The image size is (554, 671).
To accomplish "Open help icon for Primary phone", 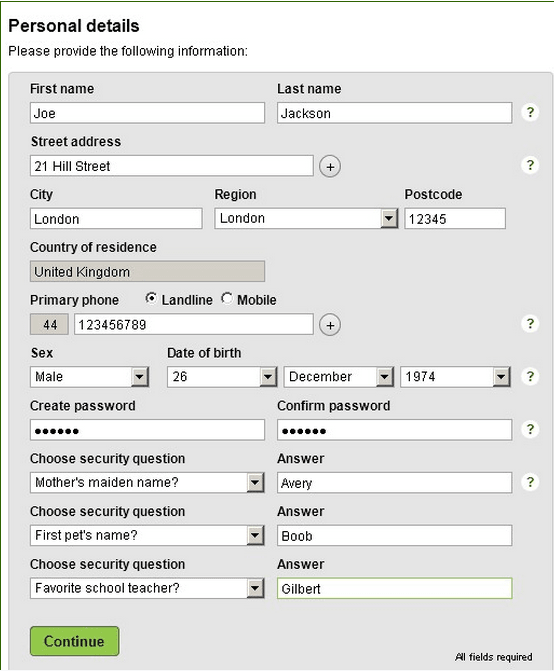I will point(530,324).
